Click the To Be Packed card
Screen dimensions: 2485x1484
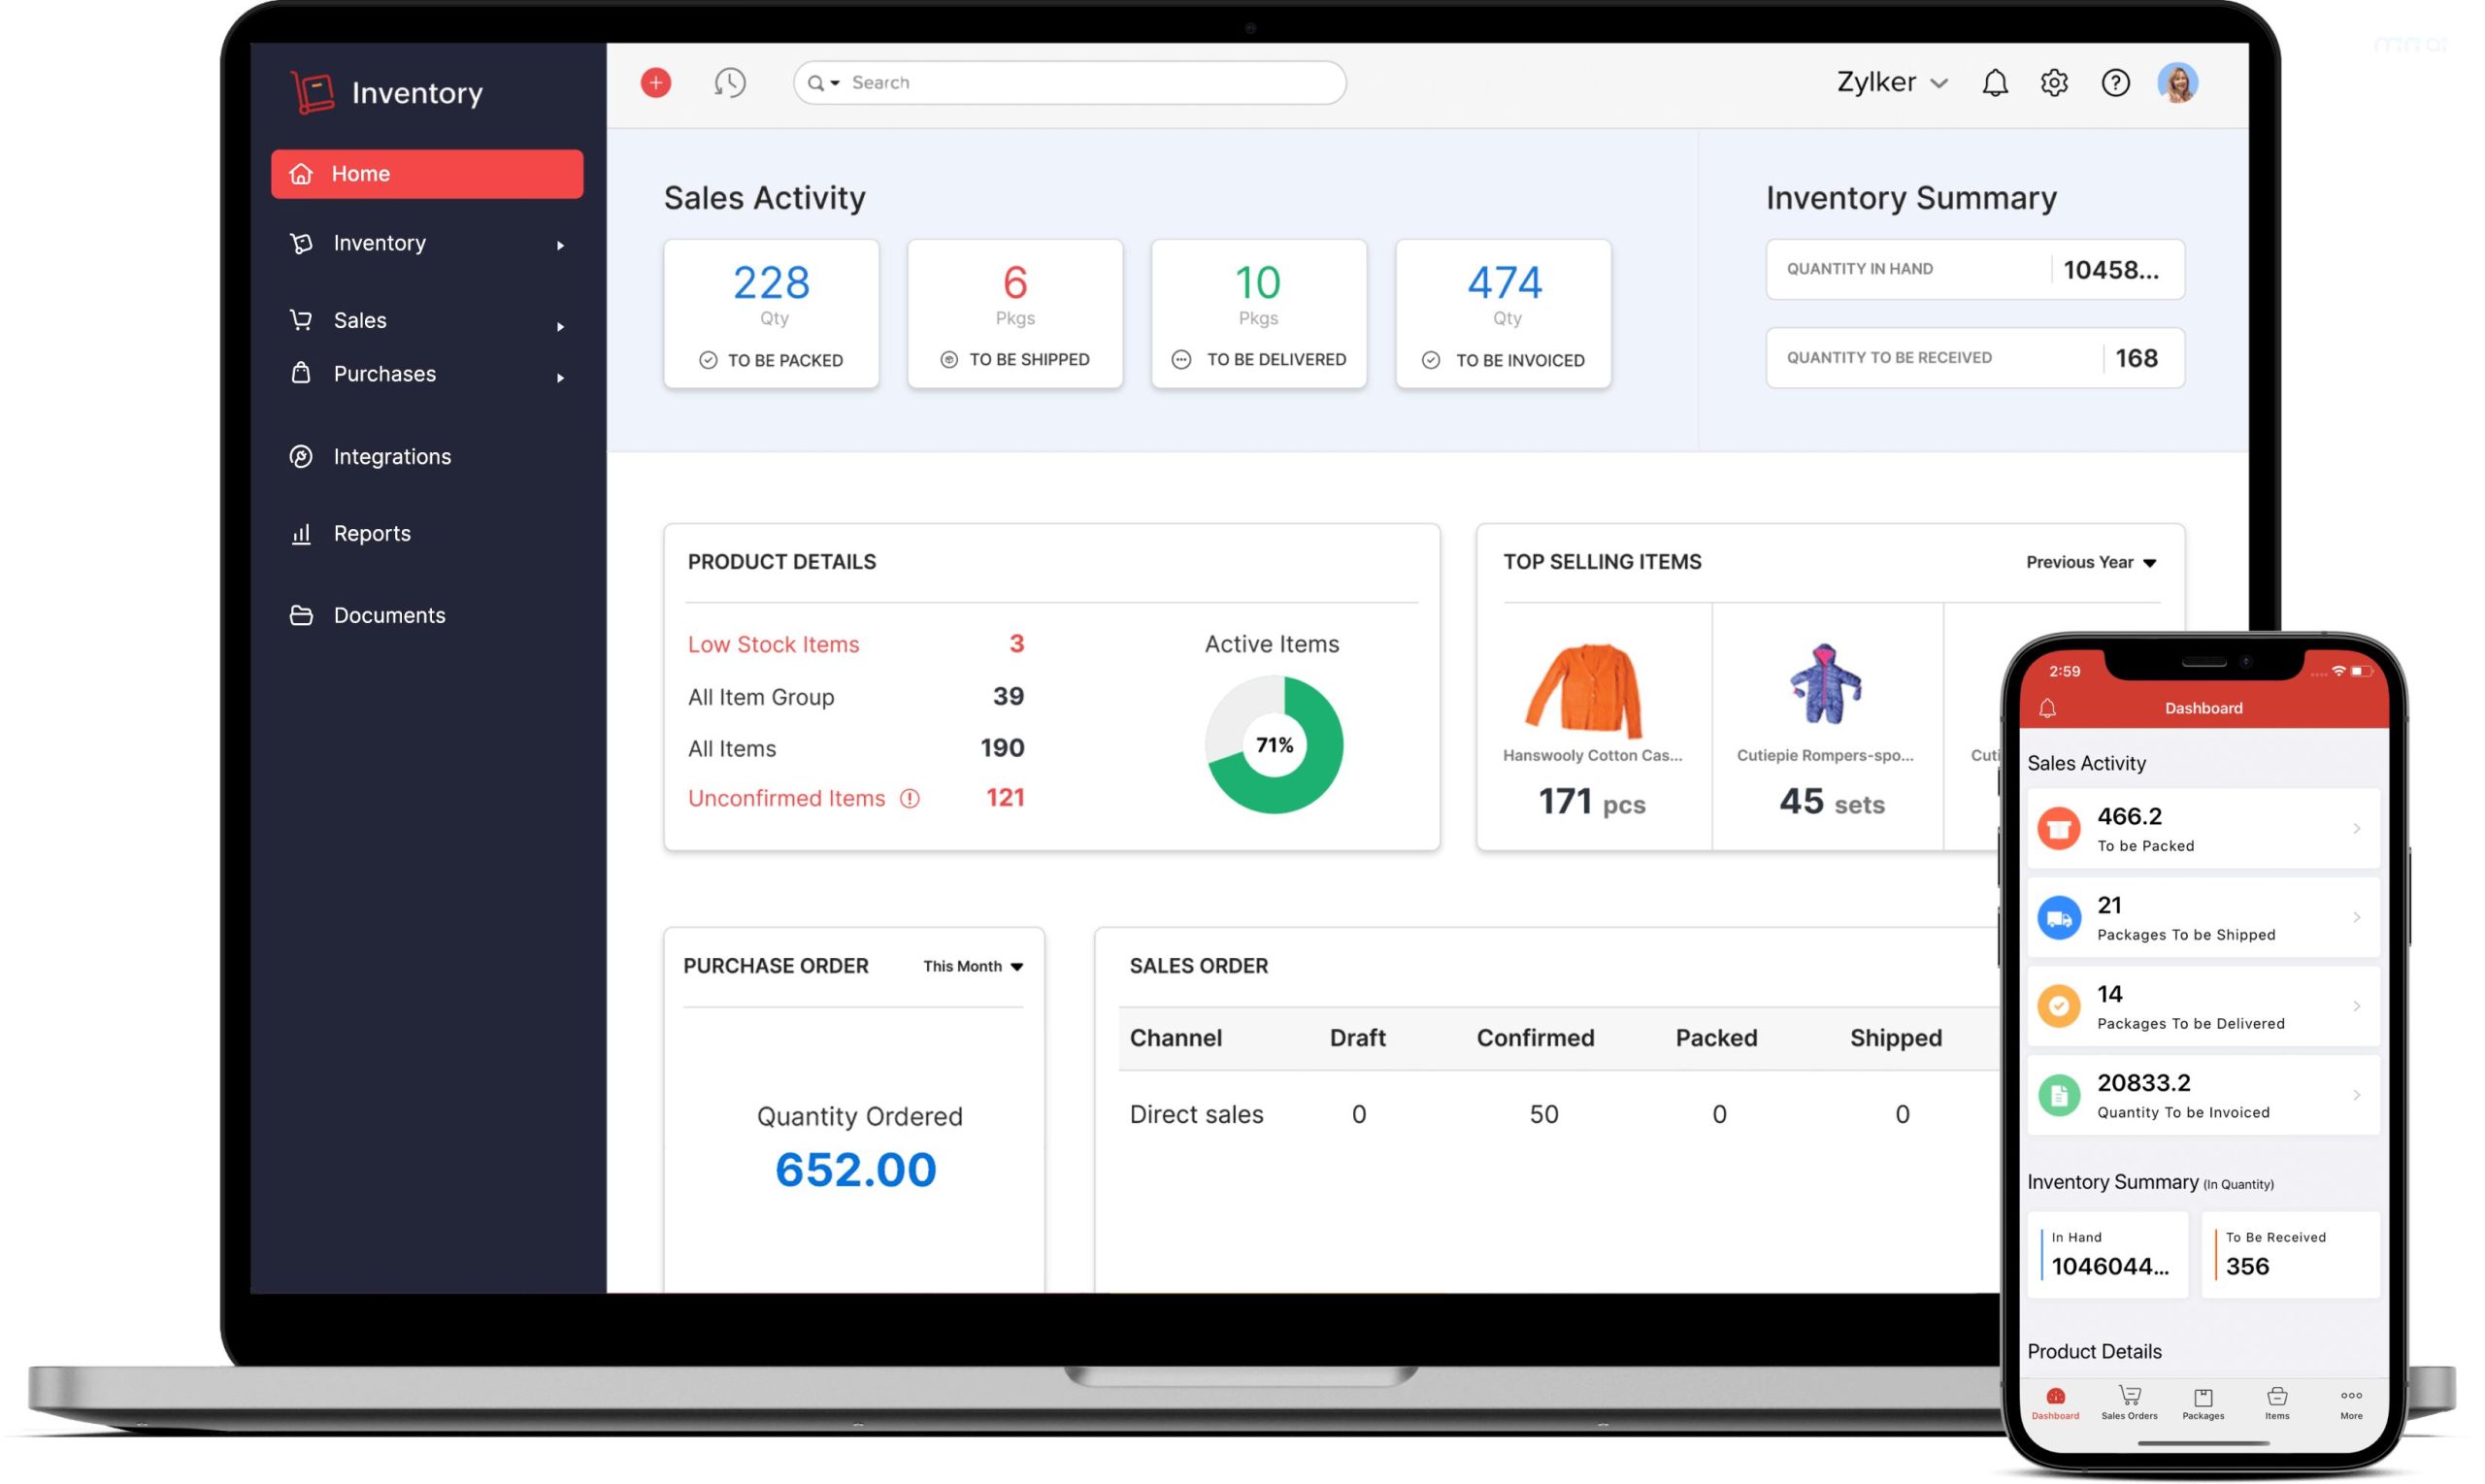(x=771, y=314)
